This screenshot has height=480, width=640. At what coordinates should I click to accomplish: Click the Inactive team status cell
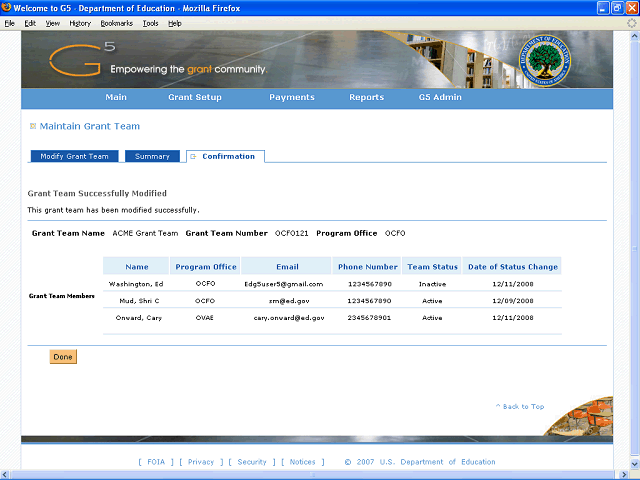pyautogui.click(x=432, y=284)
